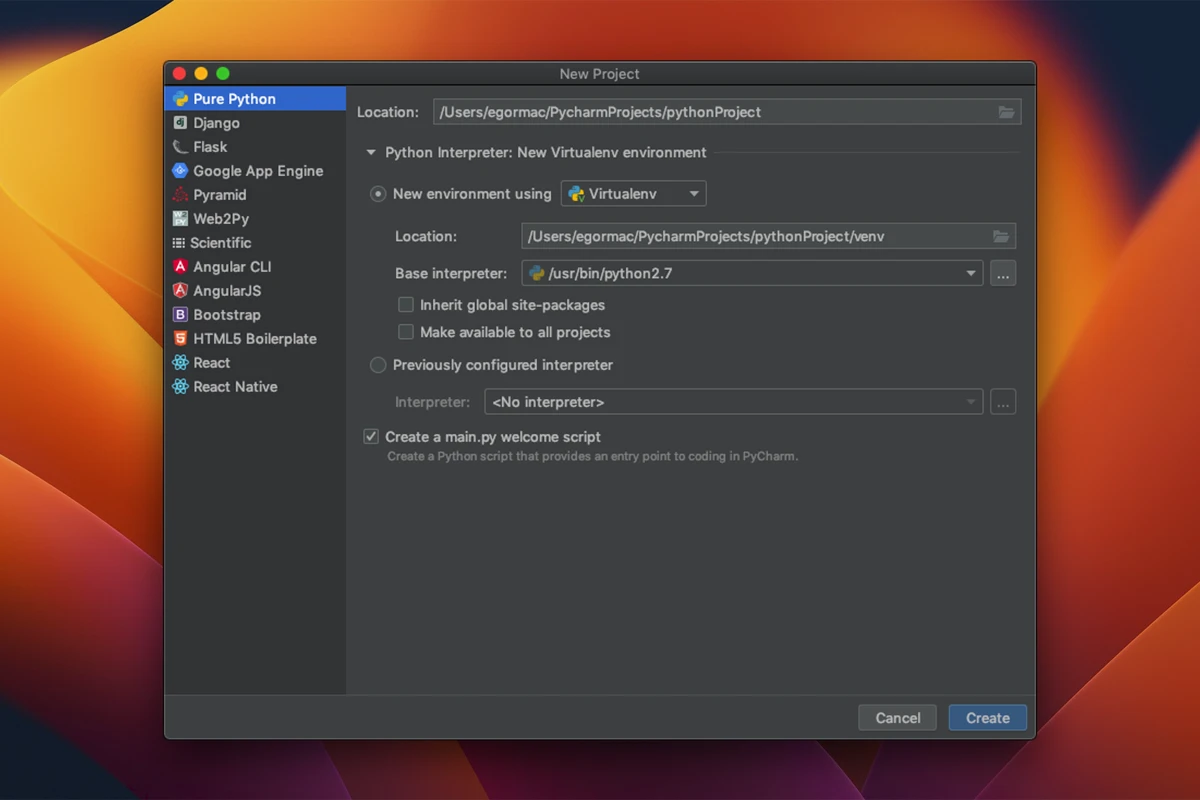Click the Scientific project type icon

click(x=180, y=242)
